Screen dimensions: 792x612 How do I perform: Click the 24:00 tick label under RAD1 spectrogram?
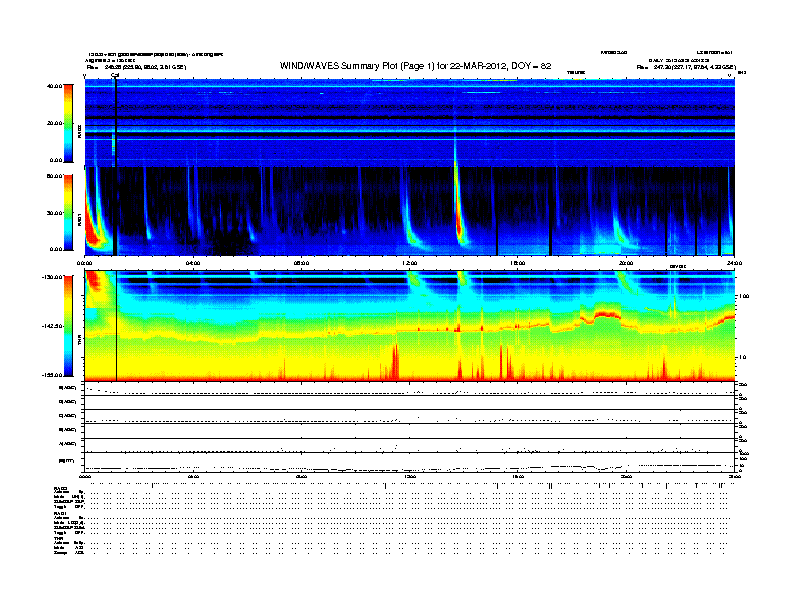pyautogui.click(x=734, y=263)
